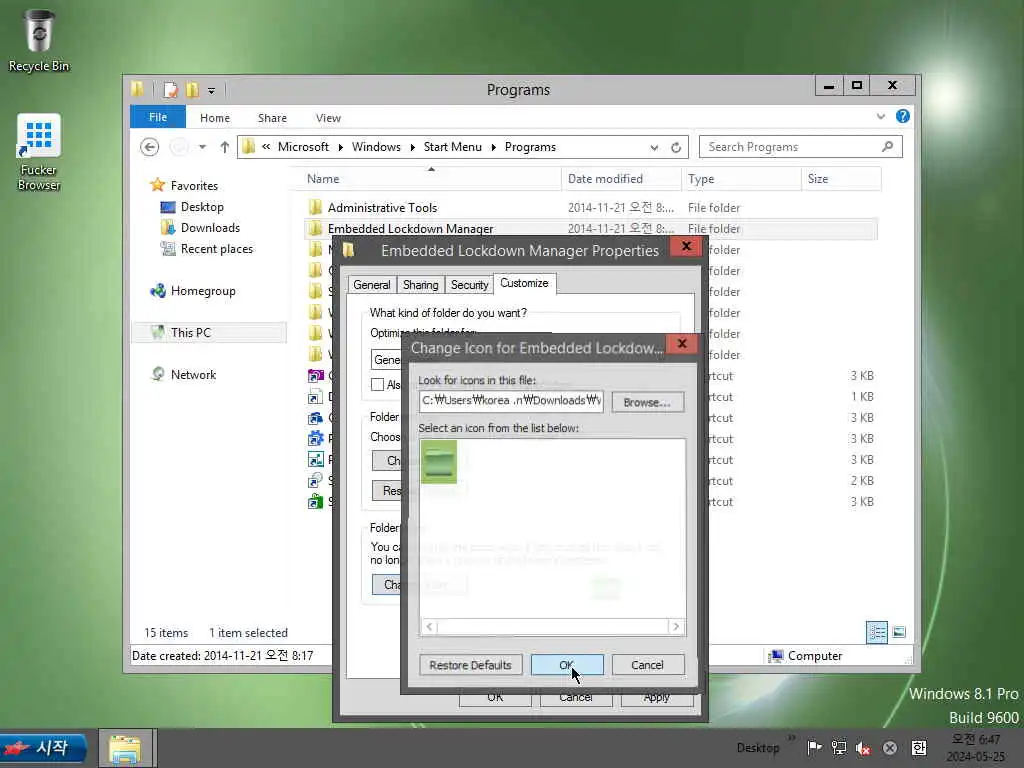
Task: Click the Korean IME language indicator
Action: (x=919, y=748)
